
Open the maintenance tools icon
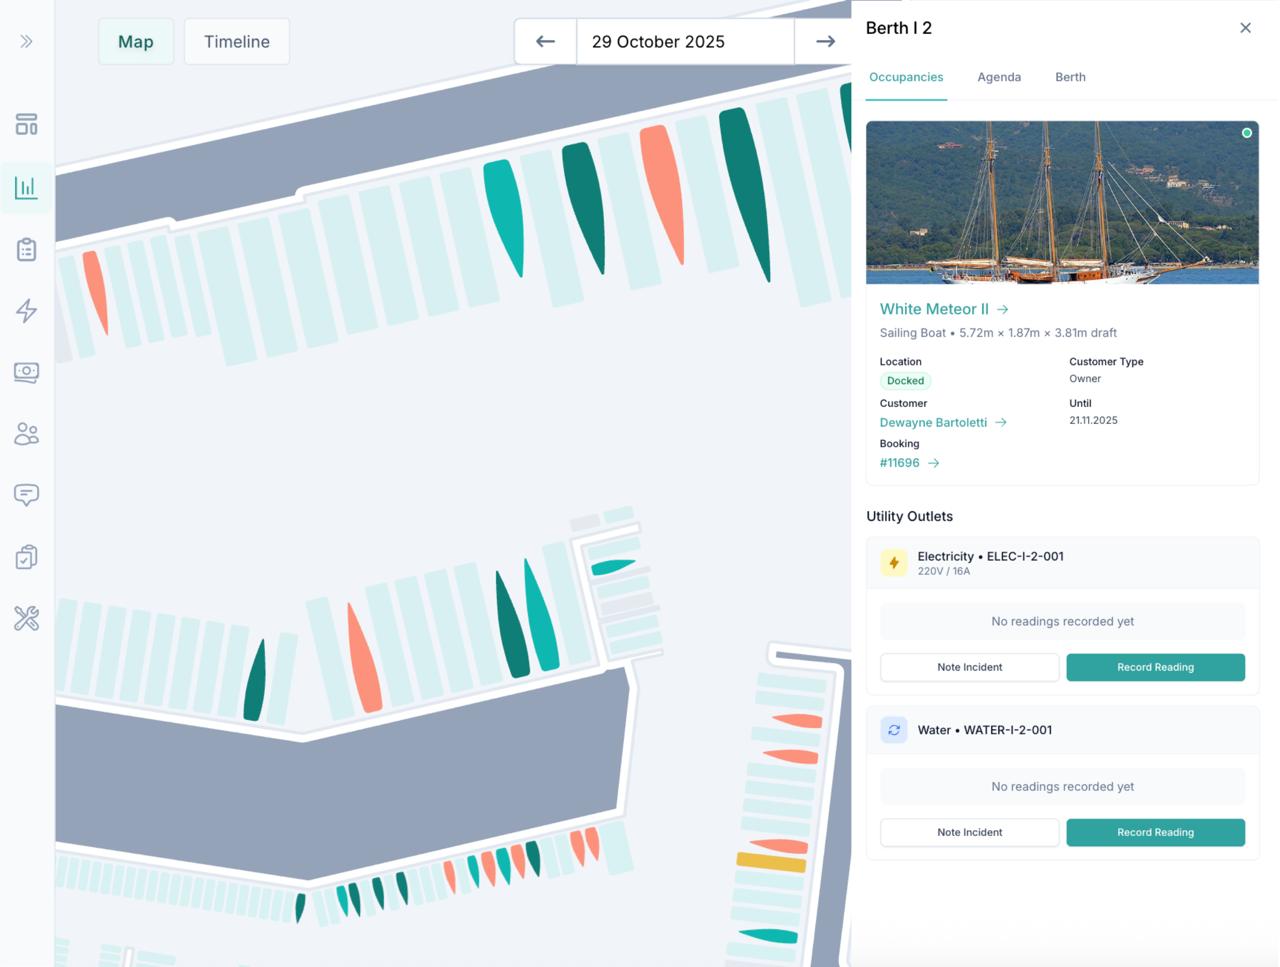tap(26, 618)
